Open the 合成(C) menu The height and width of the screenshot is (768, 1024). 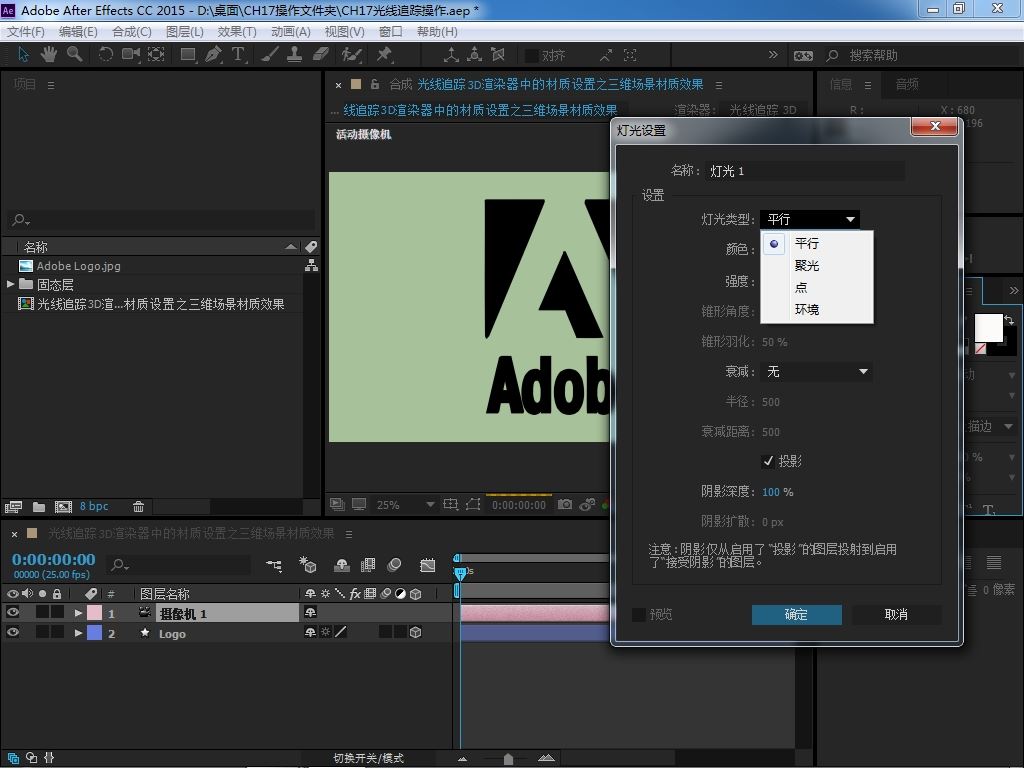point(131,32)
